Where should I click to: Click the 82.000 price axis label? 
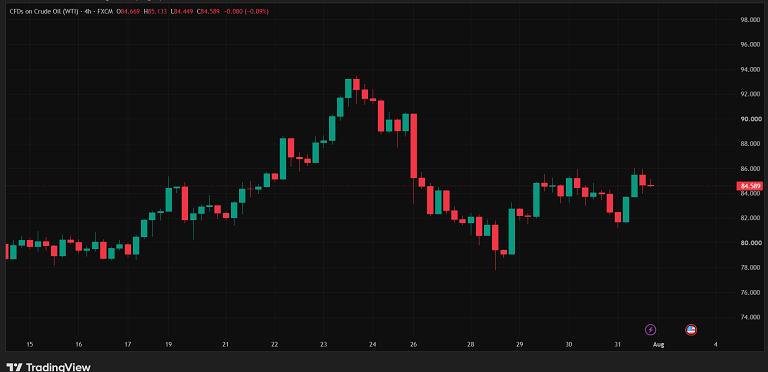(750, 218)
